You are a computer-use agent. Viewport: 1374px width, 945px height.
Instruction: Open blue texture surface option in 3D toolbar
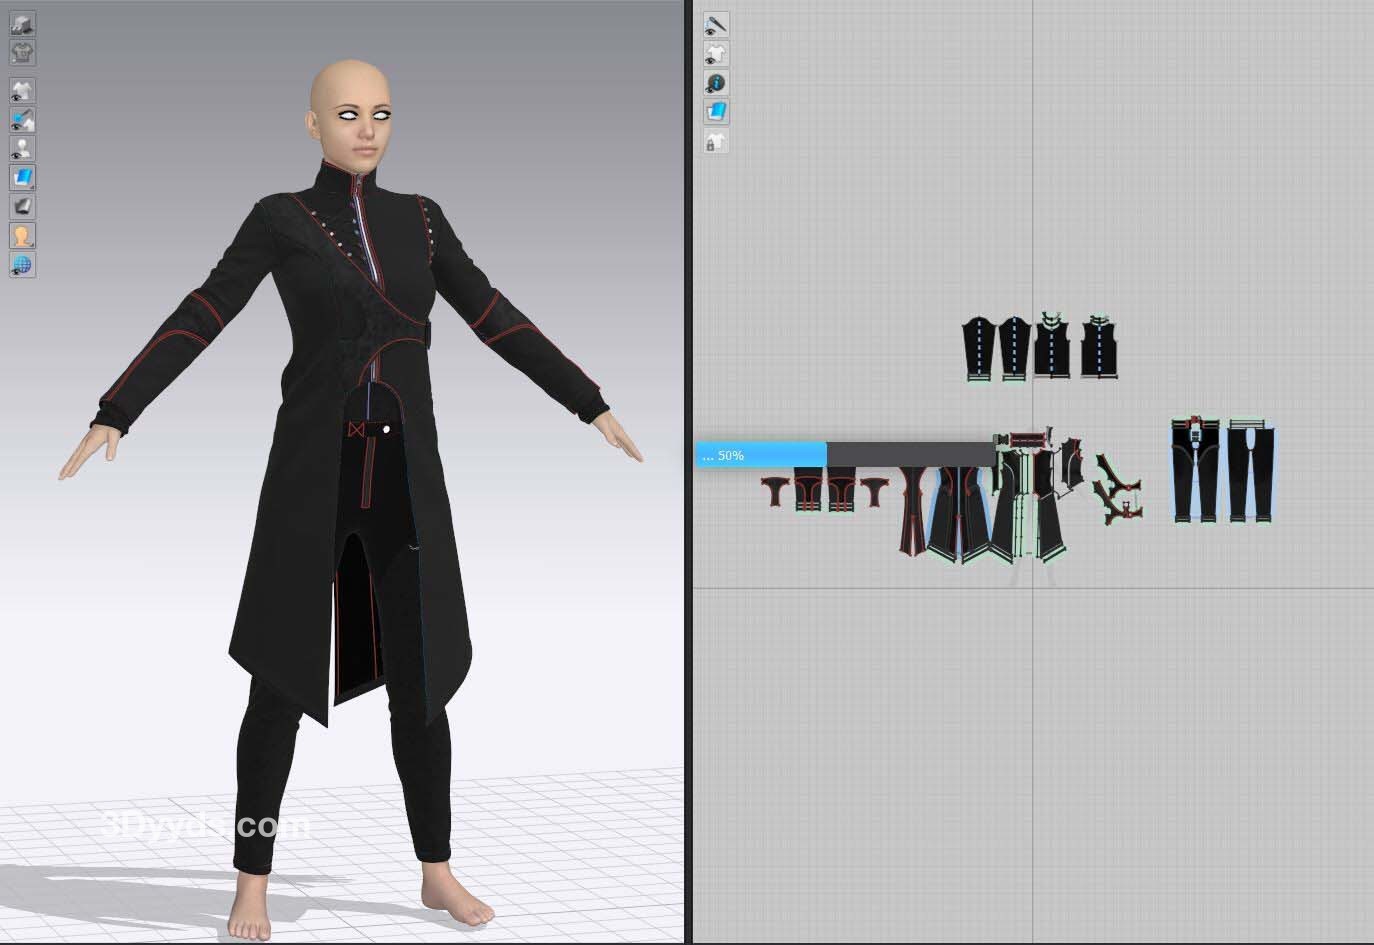coord(22,178)
